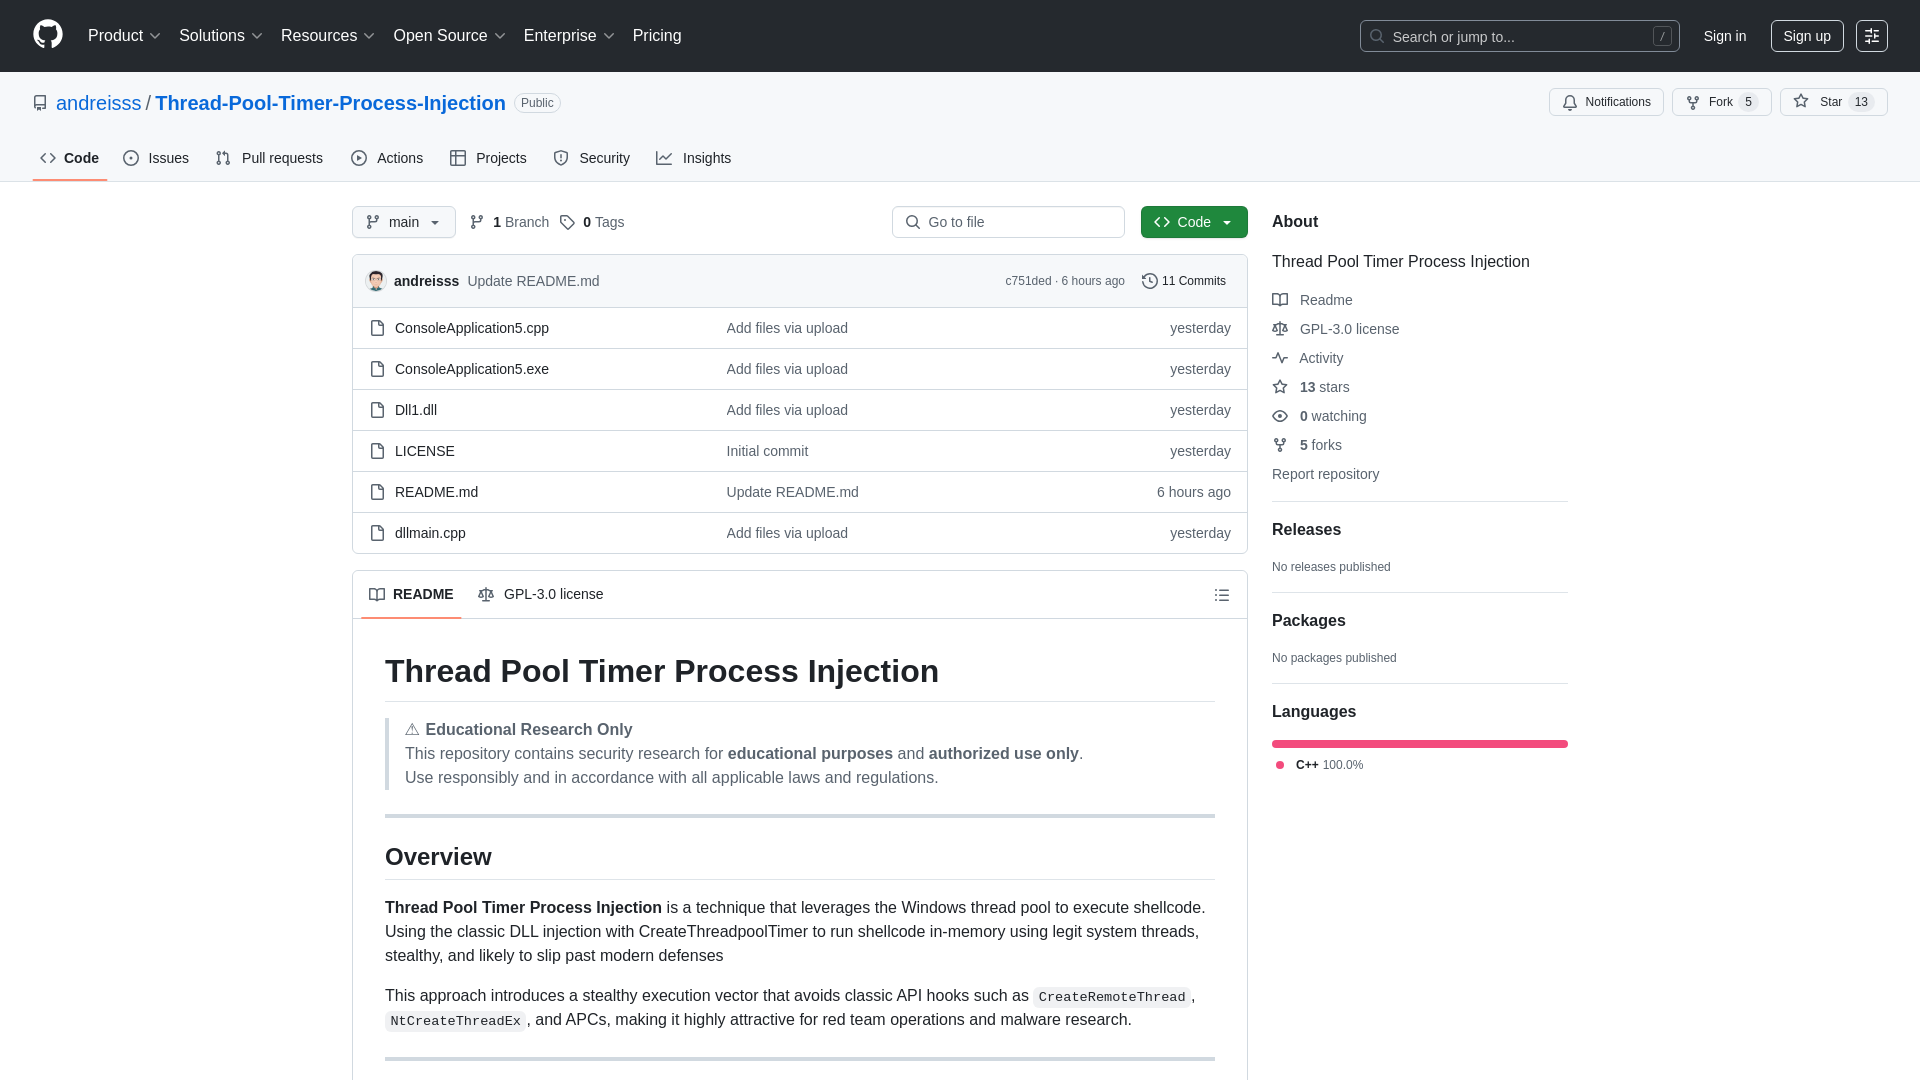Open the Releases heading link
This screenshot has height=1080, width=1920.
click(x=1306, y=530)
